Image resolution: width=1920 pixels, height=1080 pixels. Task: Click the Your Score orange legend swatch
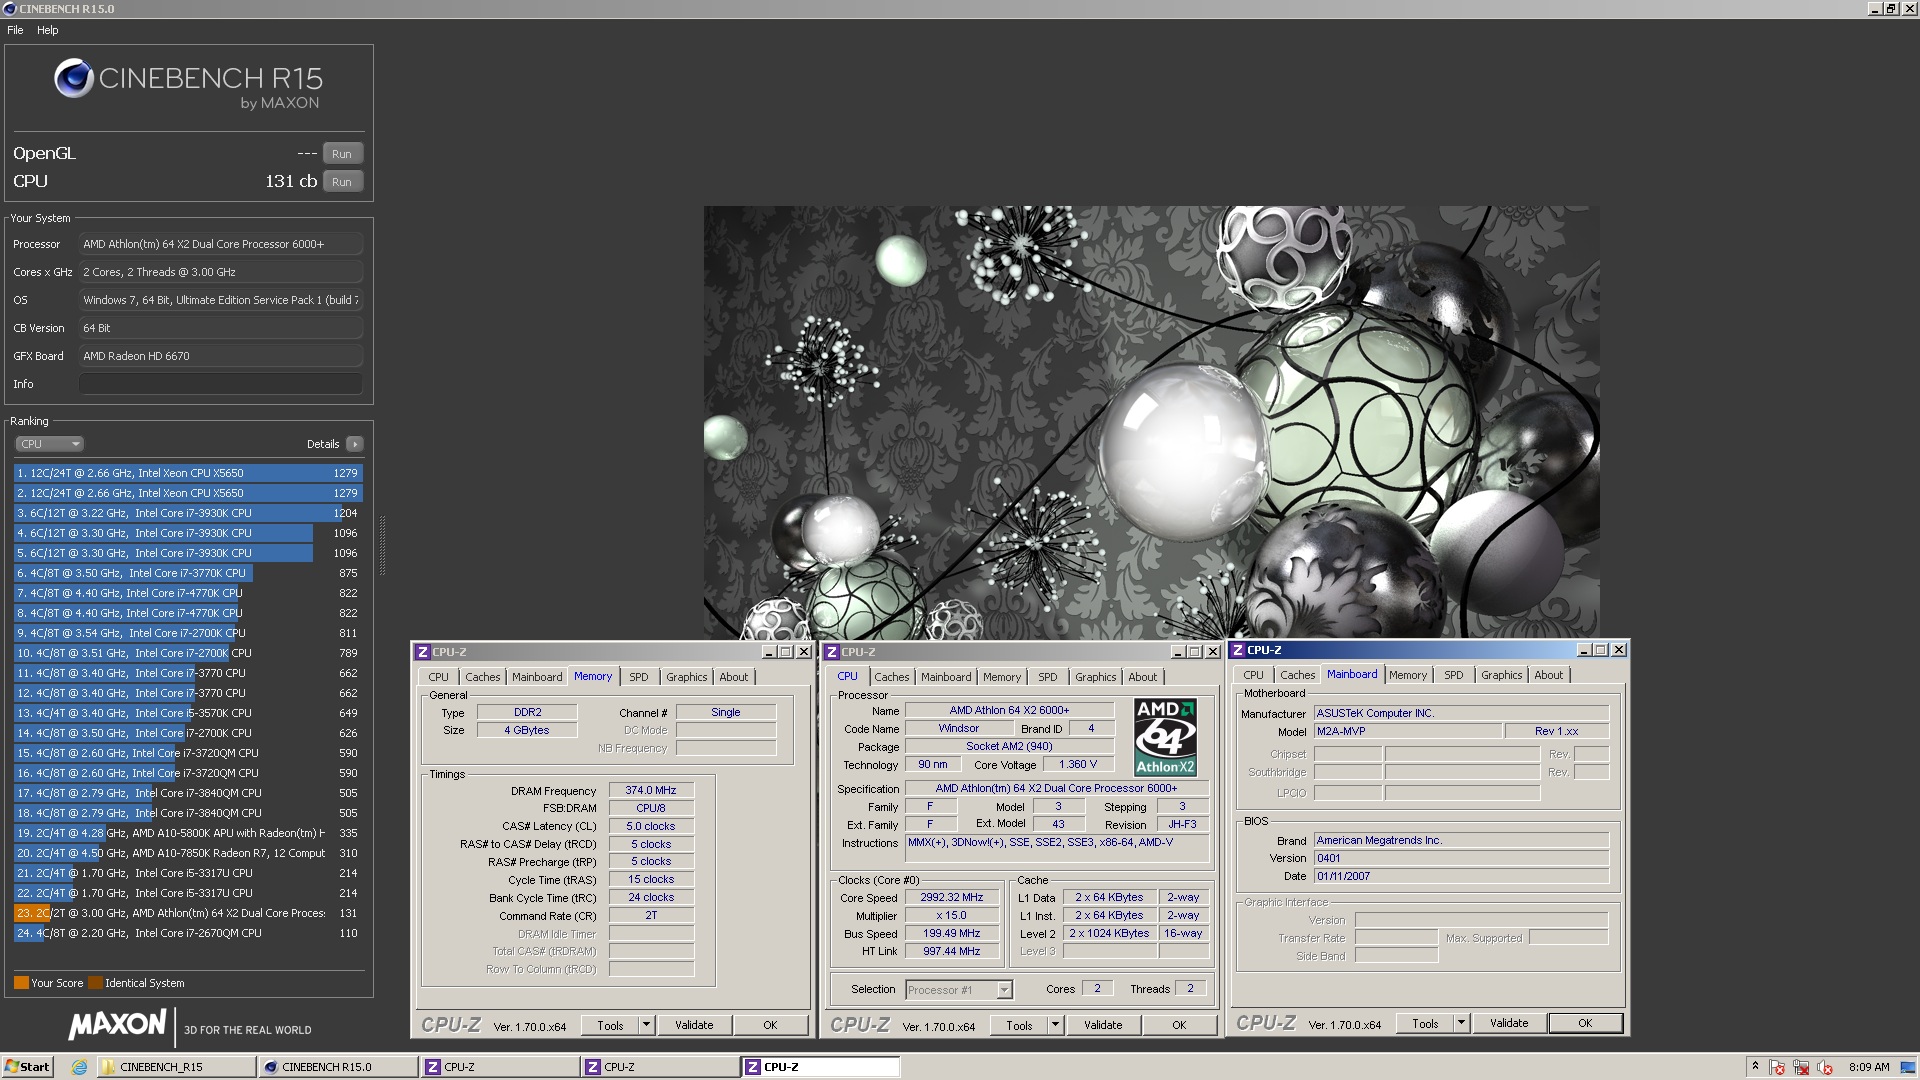pos(21,983)
